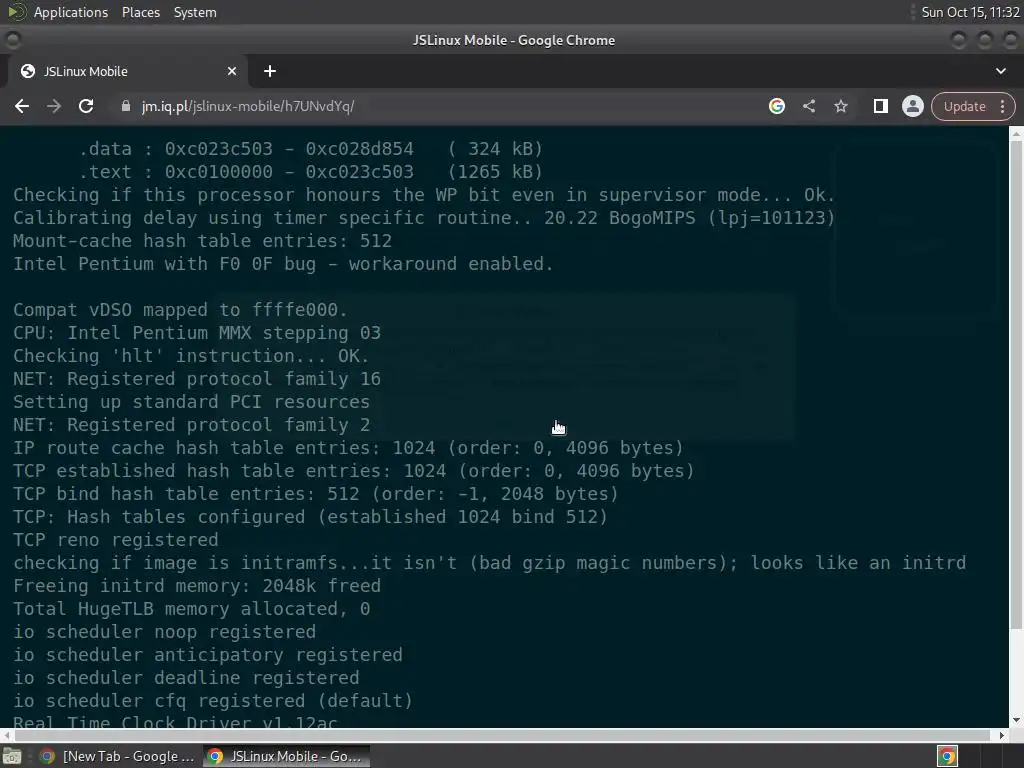This screenshot has width=1024, height=768.
Task: Click line 'io scheduler noop registered'
Action: (165, 632)
